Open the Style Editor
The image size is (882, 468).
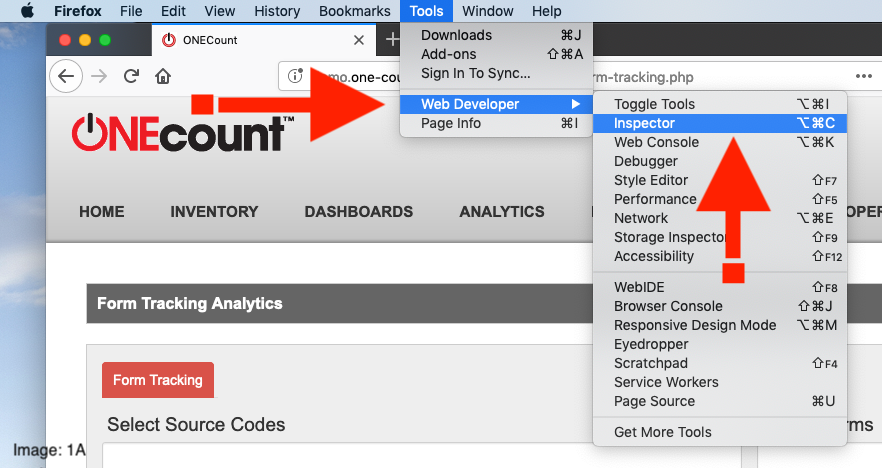coord(720,181)
